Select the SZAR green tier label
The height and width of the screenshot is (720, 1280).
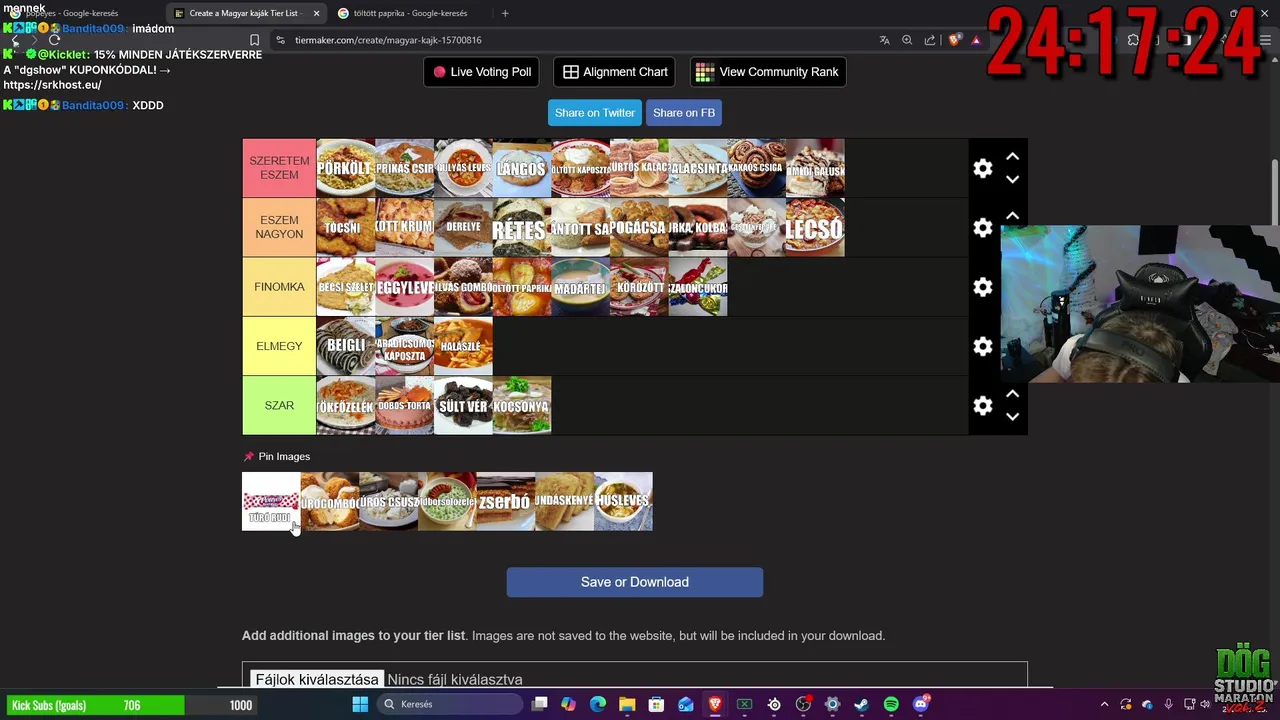pyautogui.click(x=279, y=405)
